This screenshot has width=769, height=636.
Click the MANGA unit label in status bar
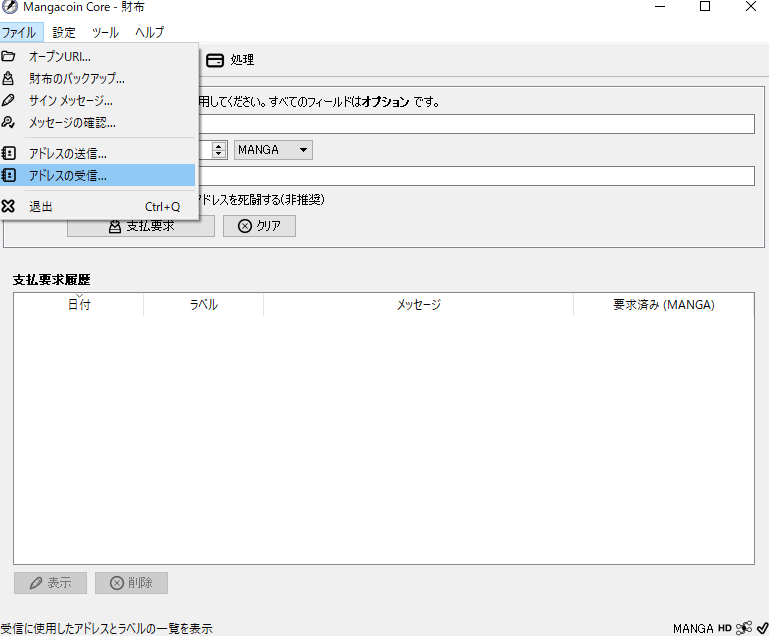(693, 628)
